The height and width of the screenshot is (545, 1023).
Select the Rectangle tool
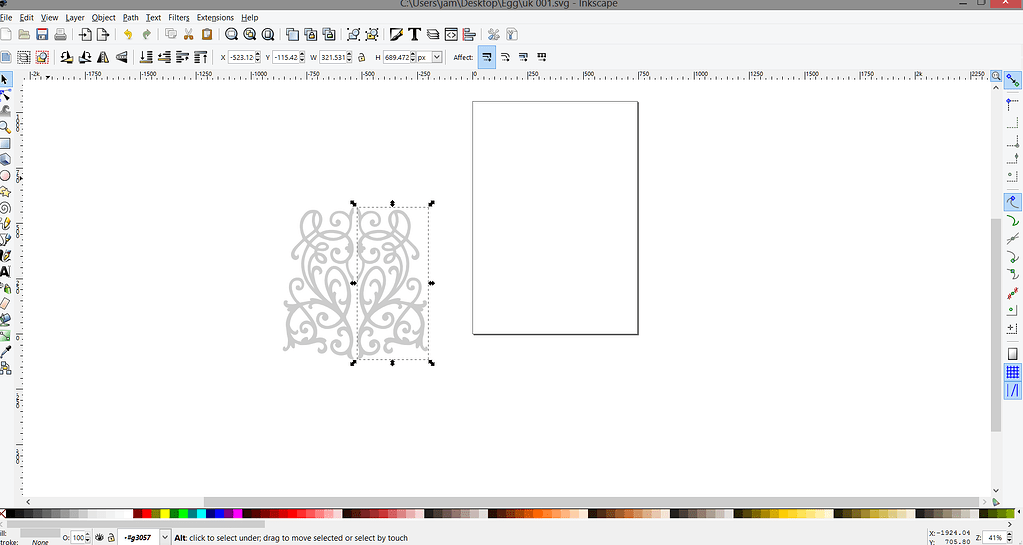(x=5, y=144)
